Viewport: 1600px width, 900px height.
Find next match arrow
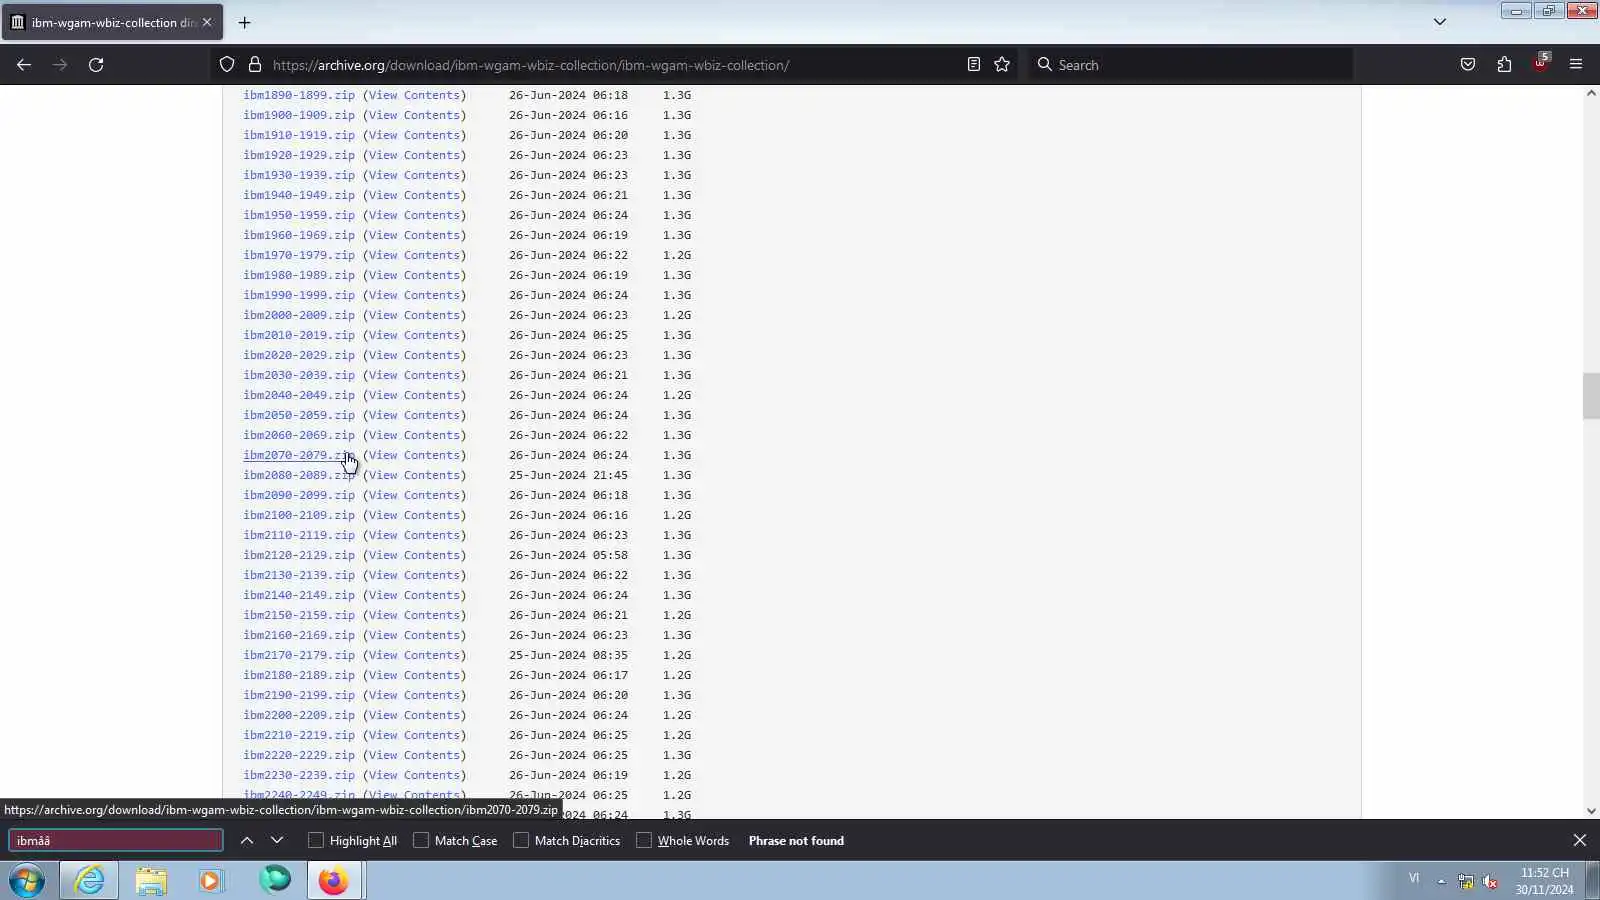pos(277,841)
